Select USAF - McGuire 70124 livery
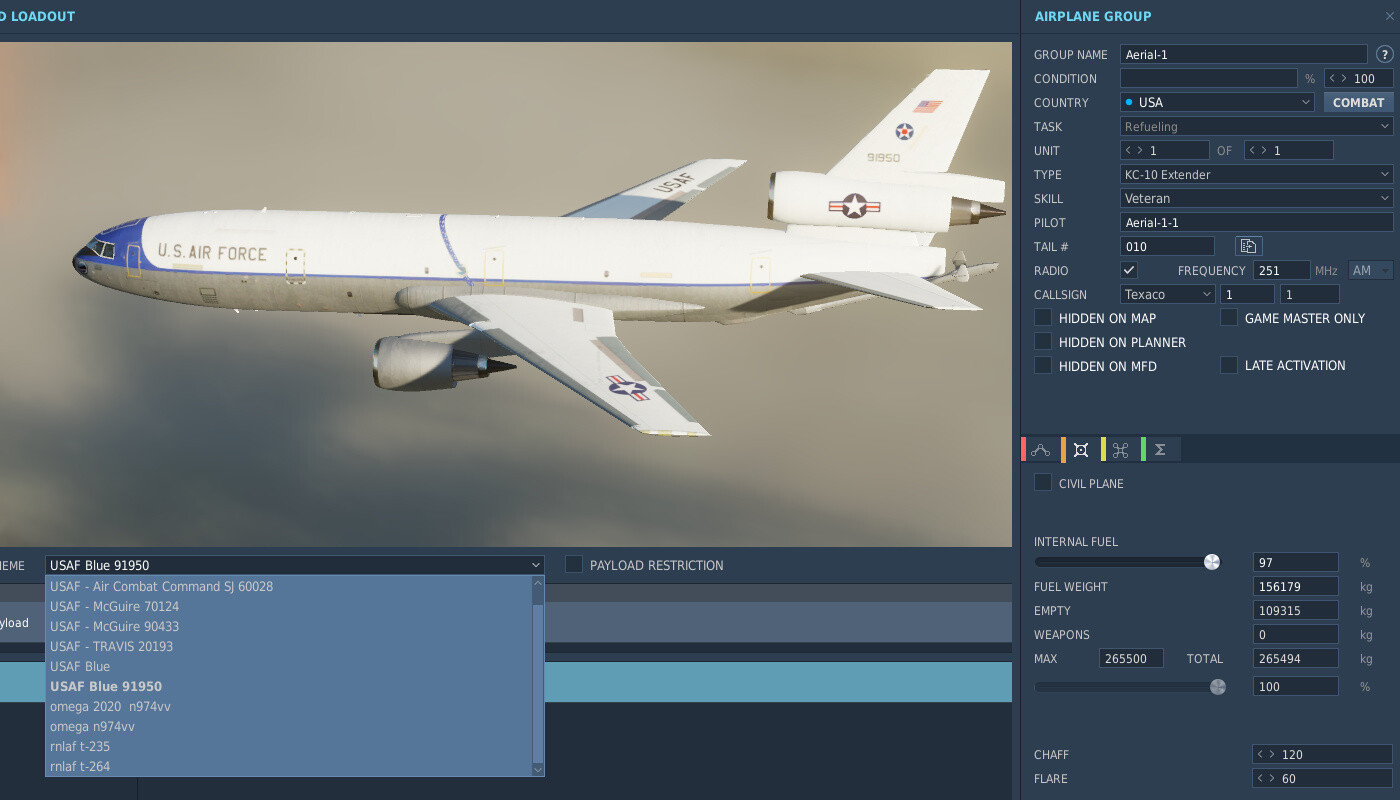This screenshot has height=800, width=1400. 289,606
